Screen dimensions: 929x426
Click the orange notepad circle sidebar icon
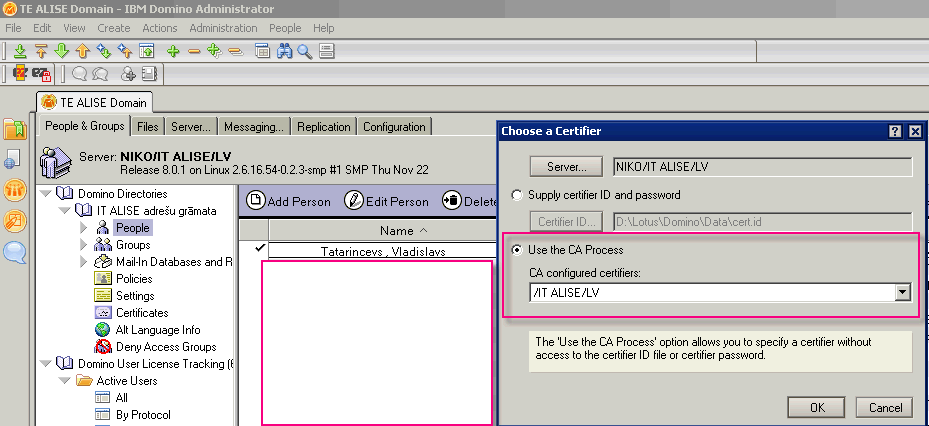[x=15, y=221]
